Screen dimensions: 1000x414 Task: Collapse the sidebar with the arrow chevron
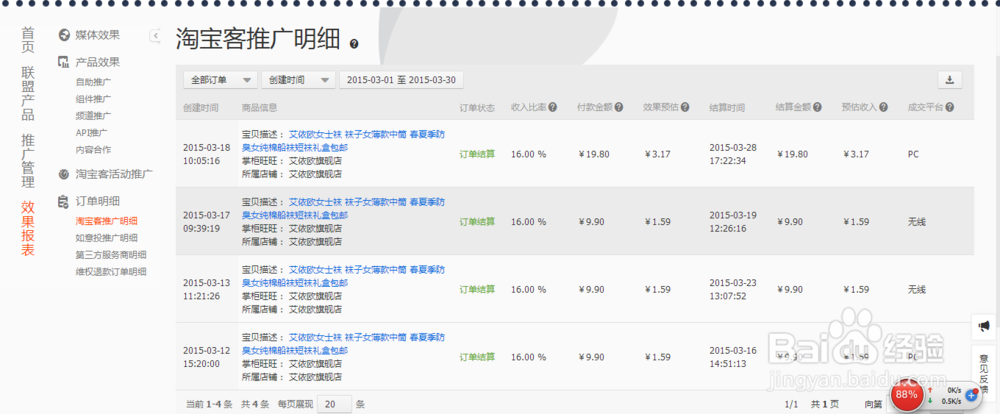[x=155, y=36]
